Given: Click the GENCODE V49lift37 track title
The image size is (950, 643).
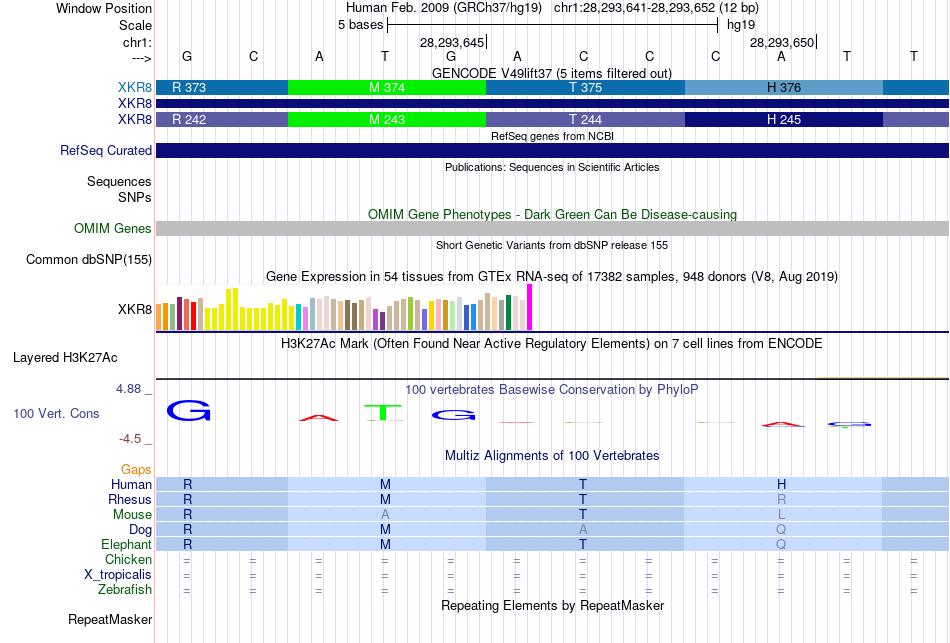Looking at the screenshot, I should [x=552, y=73].
